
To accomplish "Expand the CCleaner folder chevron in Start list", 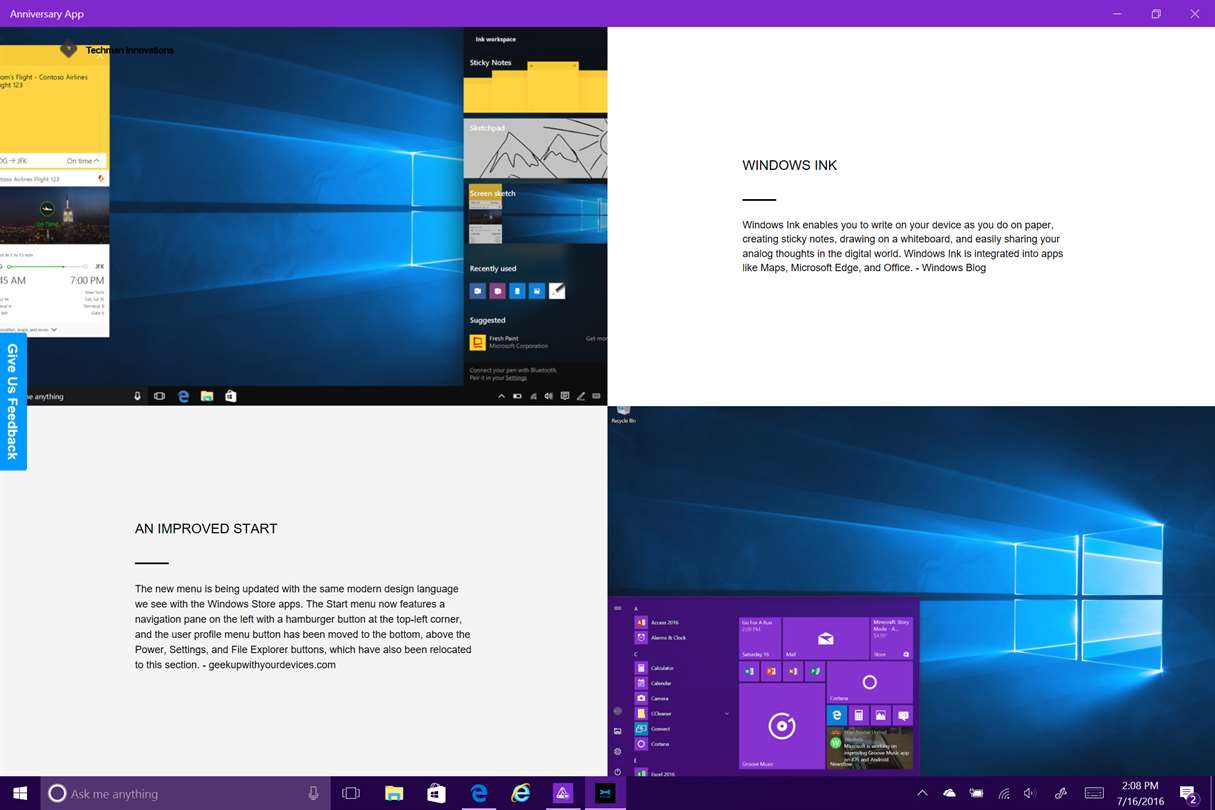I will (x=727, y=714).
